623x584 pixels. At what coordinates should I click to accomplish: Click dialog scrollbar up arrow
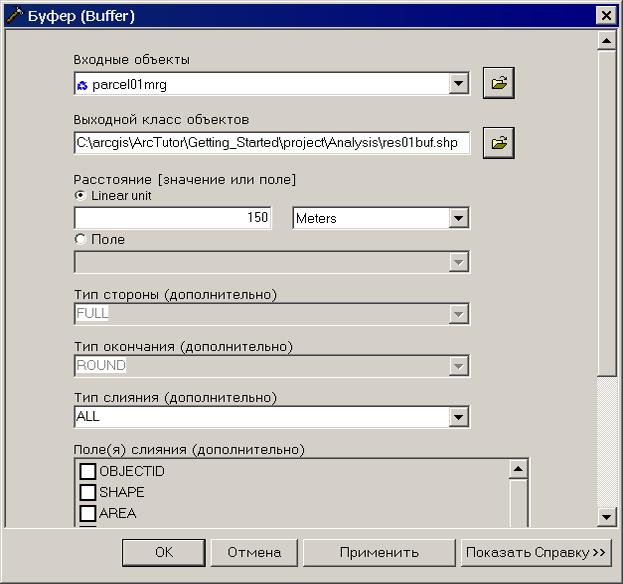(x=607, y=41)
